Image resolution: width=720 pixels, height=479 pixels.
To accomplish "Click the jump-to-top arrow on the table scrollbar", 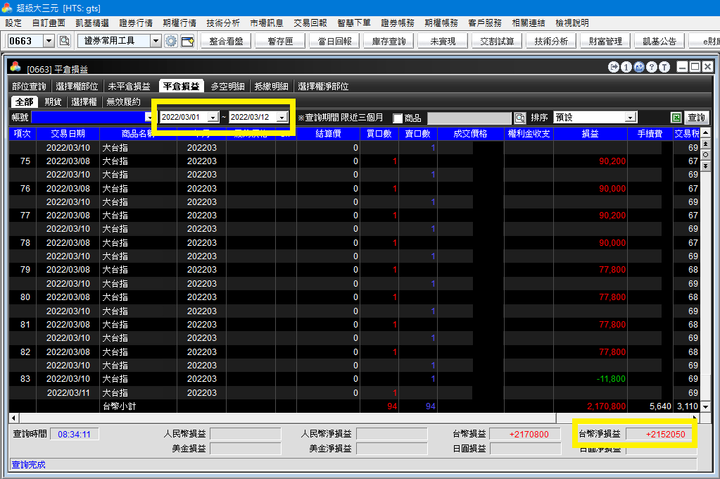I will coord(706,144).
